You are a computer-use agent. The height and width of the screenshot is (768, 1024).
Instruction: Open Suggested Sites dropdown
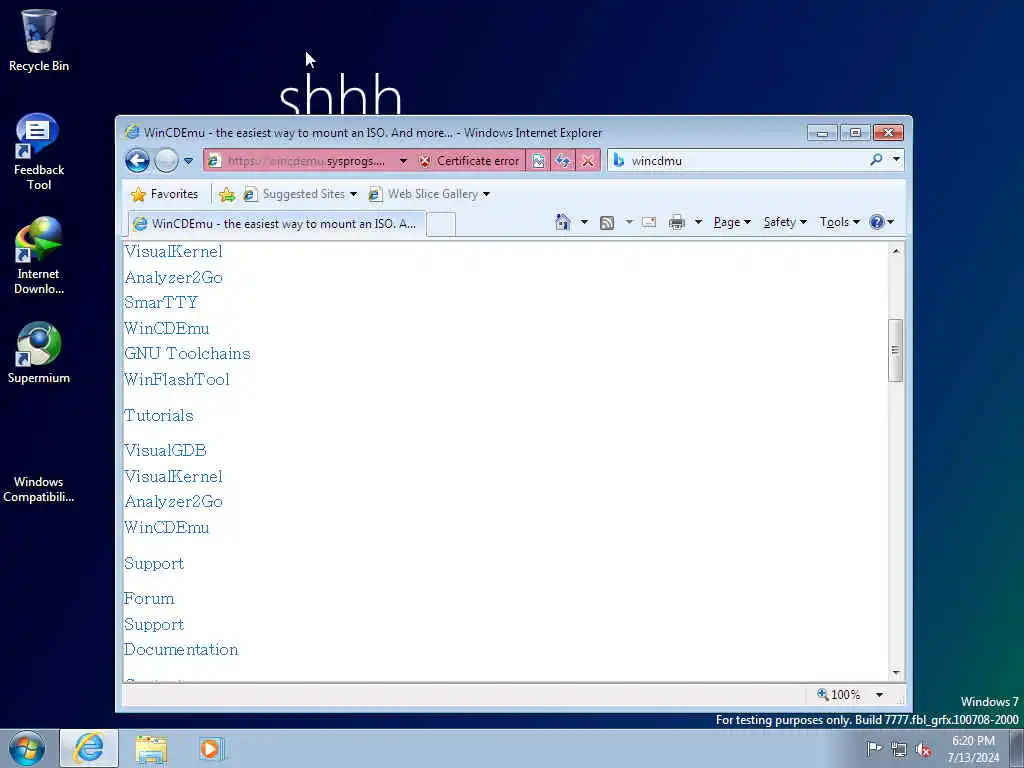[x=300, y=194]
